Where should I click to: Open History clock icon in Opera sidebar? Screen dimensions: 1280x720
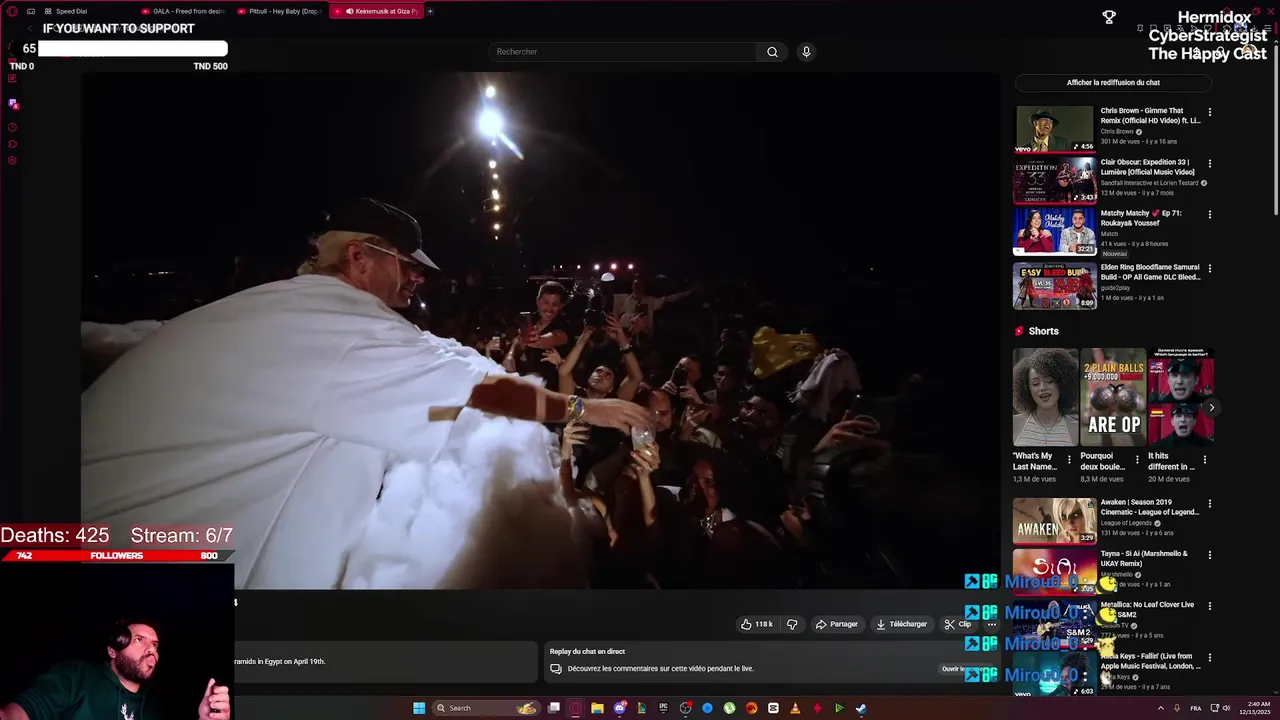coord(12,127)
